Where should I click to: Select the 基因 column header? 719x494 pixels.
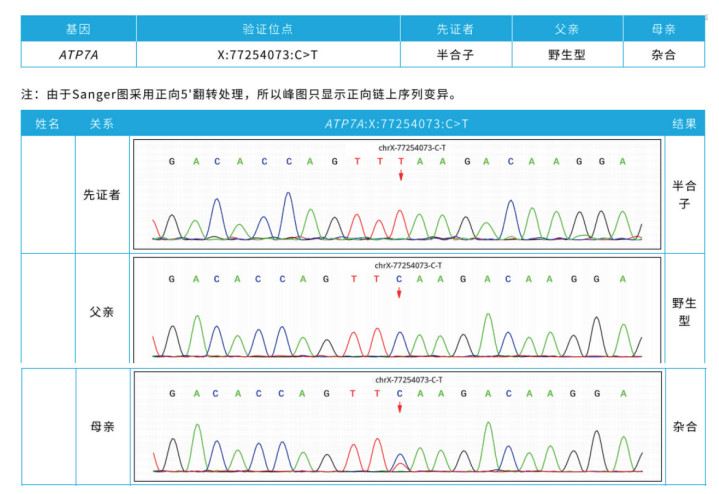pyautogui.click(x=78, y=28)
